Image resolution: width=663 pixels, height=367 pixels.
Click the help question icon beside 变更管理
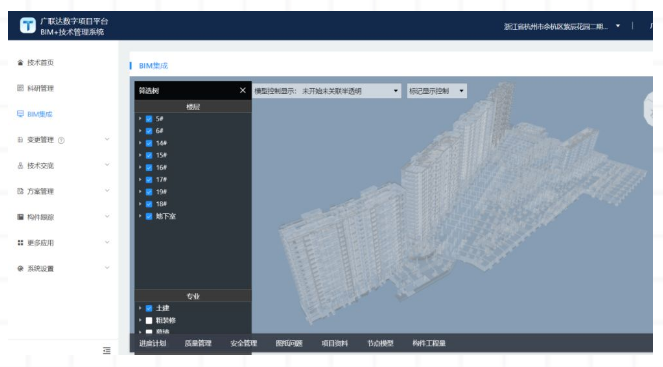pyautogui.click(x=61, y=140)
